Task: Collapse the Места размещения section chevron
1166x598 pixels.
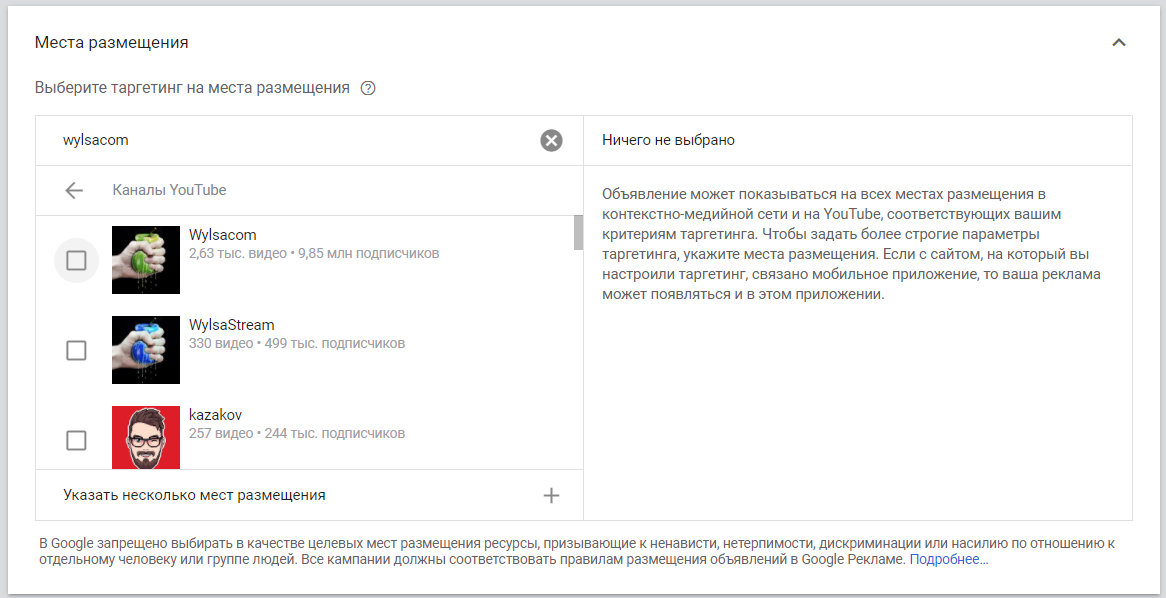Action: point(1119,43)
